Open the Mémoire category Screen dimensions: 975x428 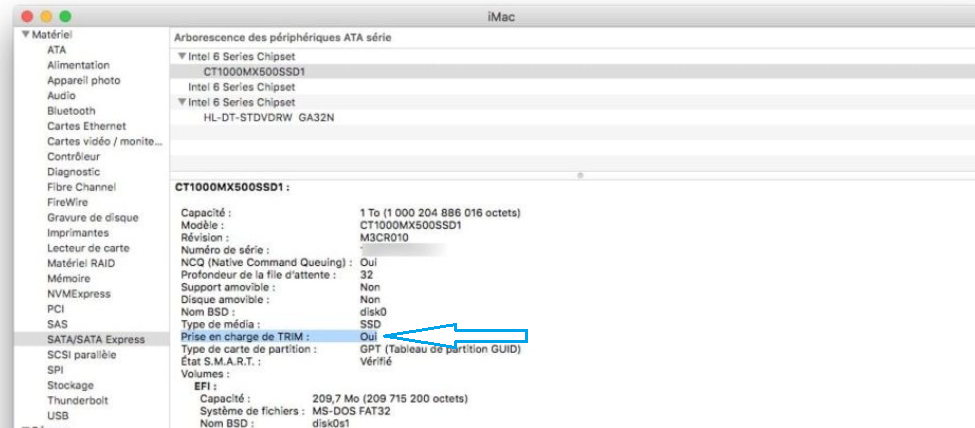68,279
